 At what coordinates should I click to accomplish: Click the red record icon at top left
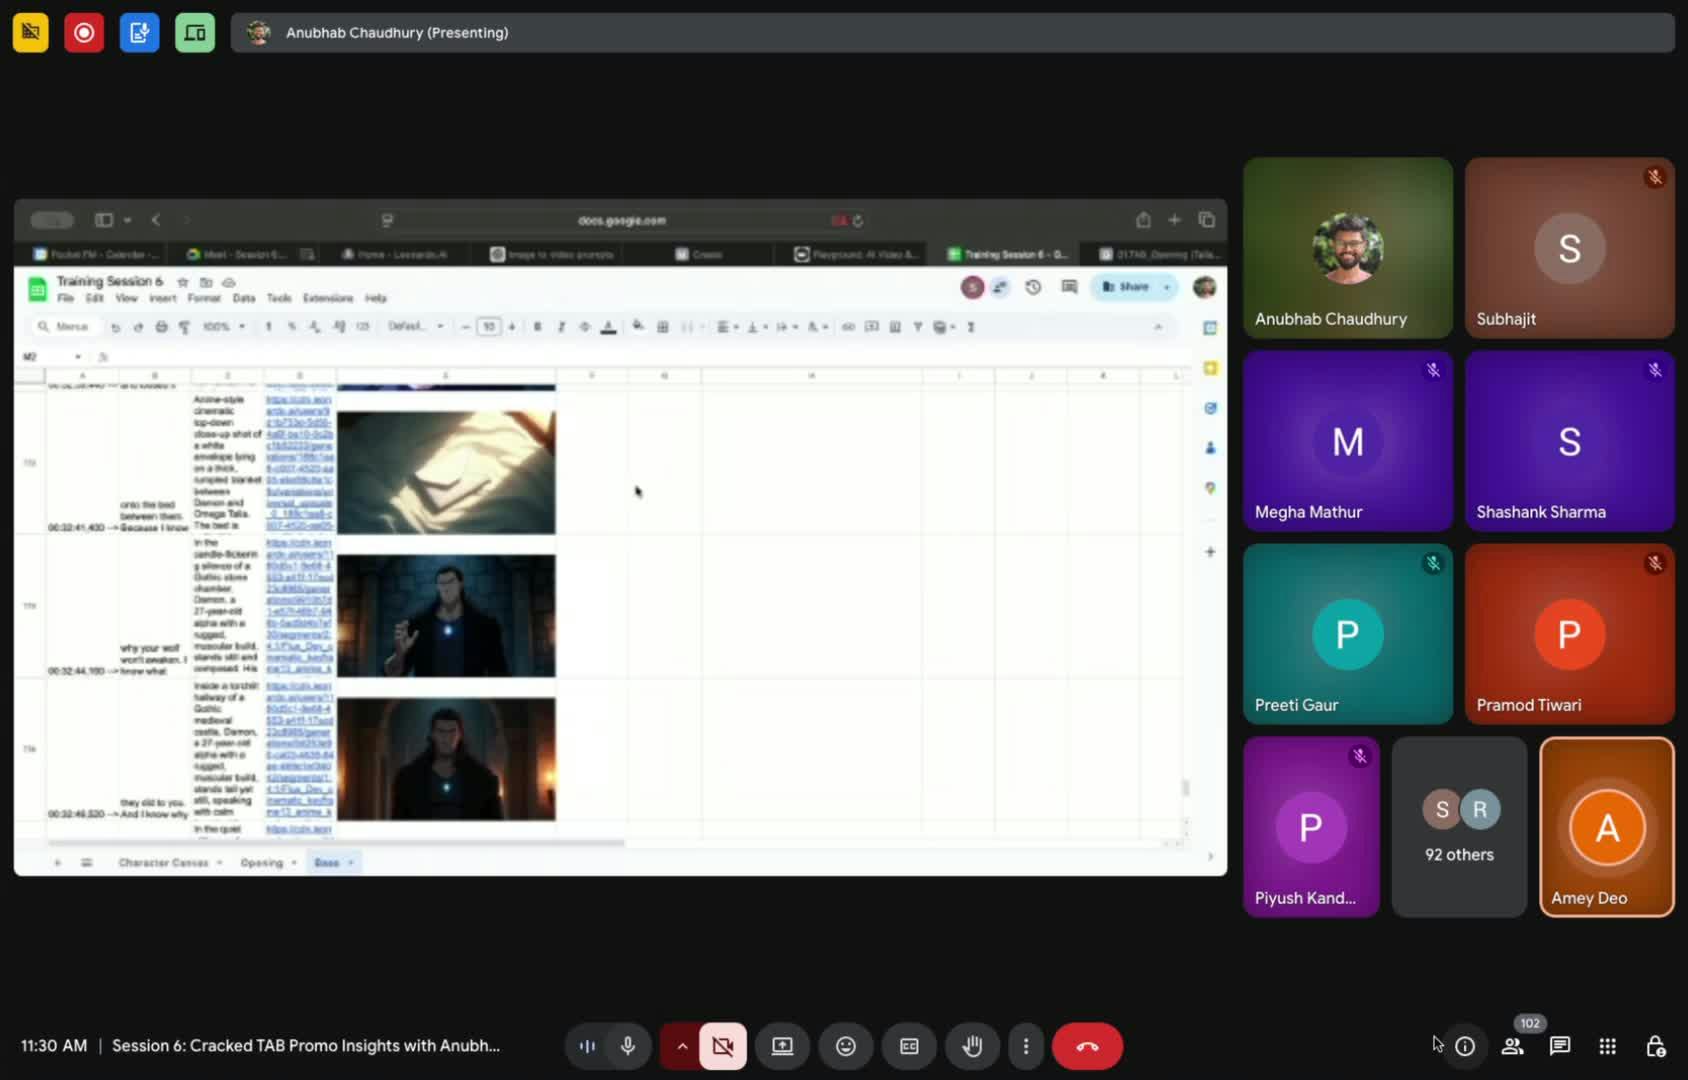point(84,33)
